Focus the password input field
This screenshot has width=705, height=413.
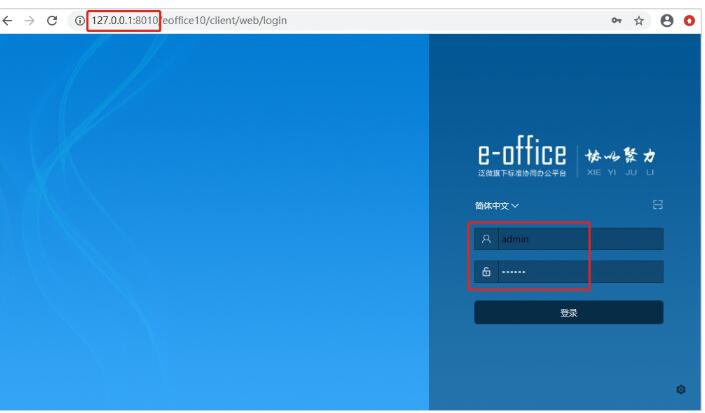580,272
